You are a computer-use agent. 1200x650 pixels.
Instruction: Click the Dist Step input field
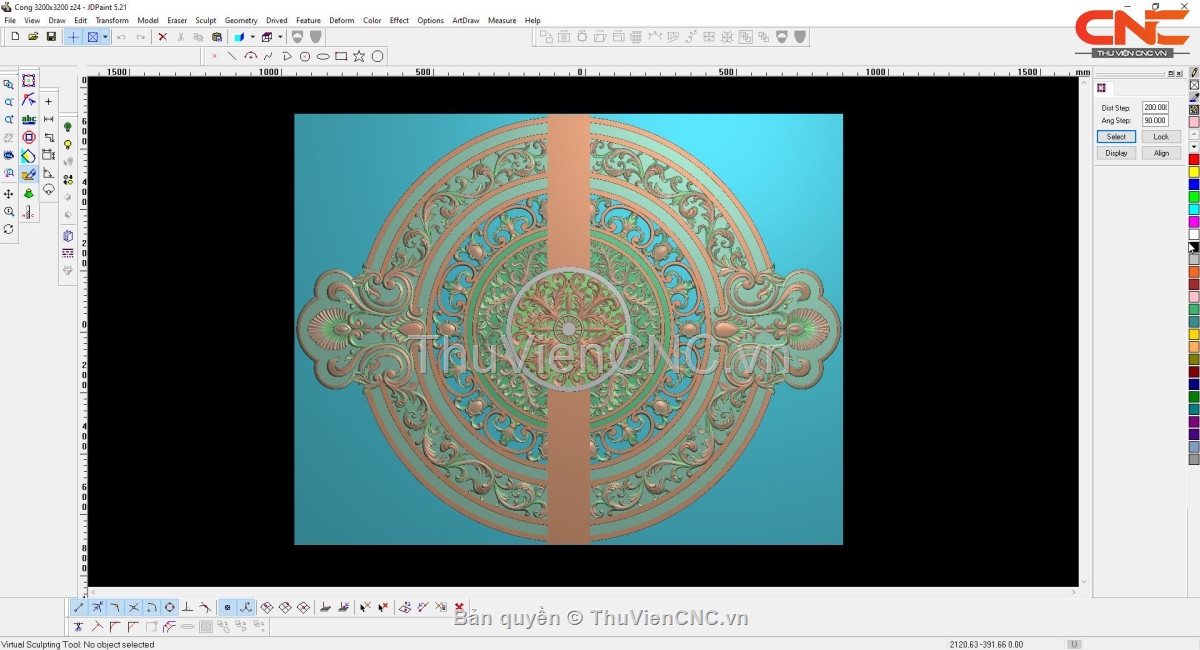[1155, 108]
